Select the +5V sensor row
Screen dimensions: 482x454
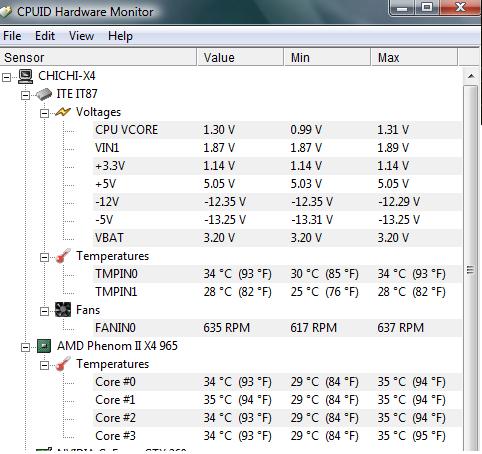point(277,184)
